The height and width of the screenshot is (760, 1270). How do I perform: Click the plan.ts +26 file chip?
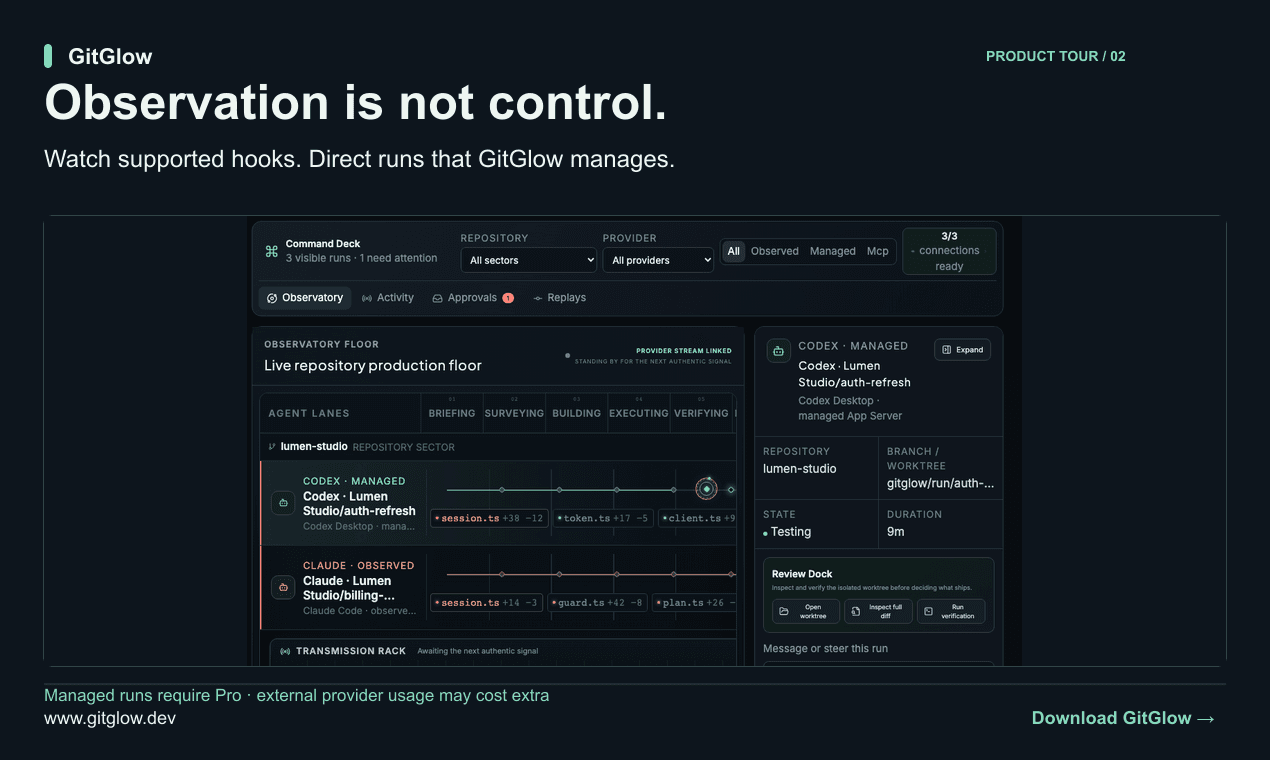(x=694, y=603)
